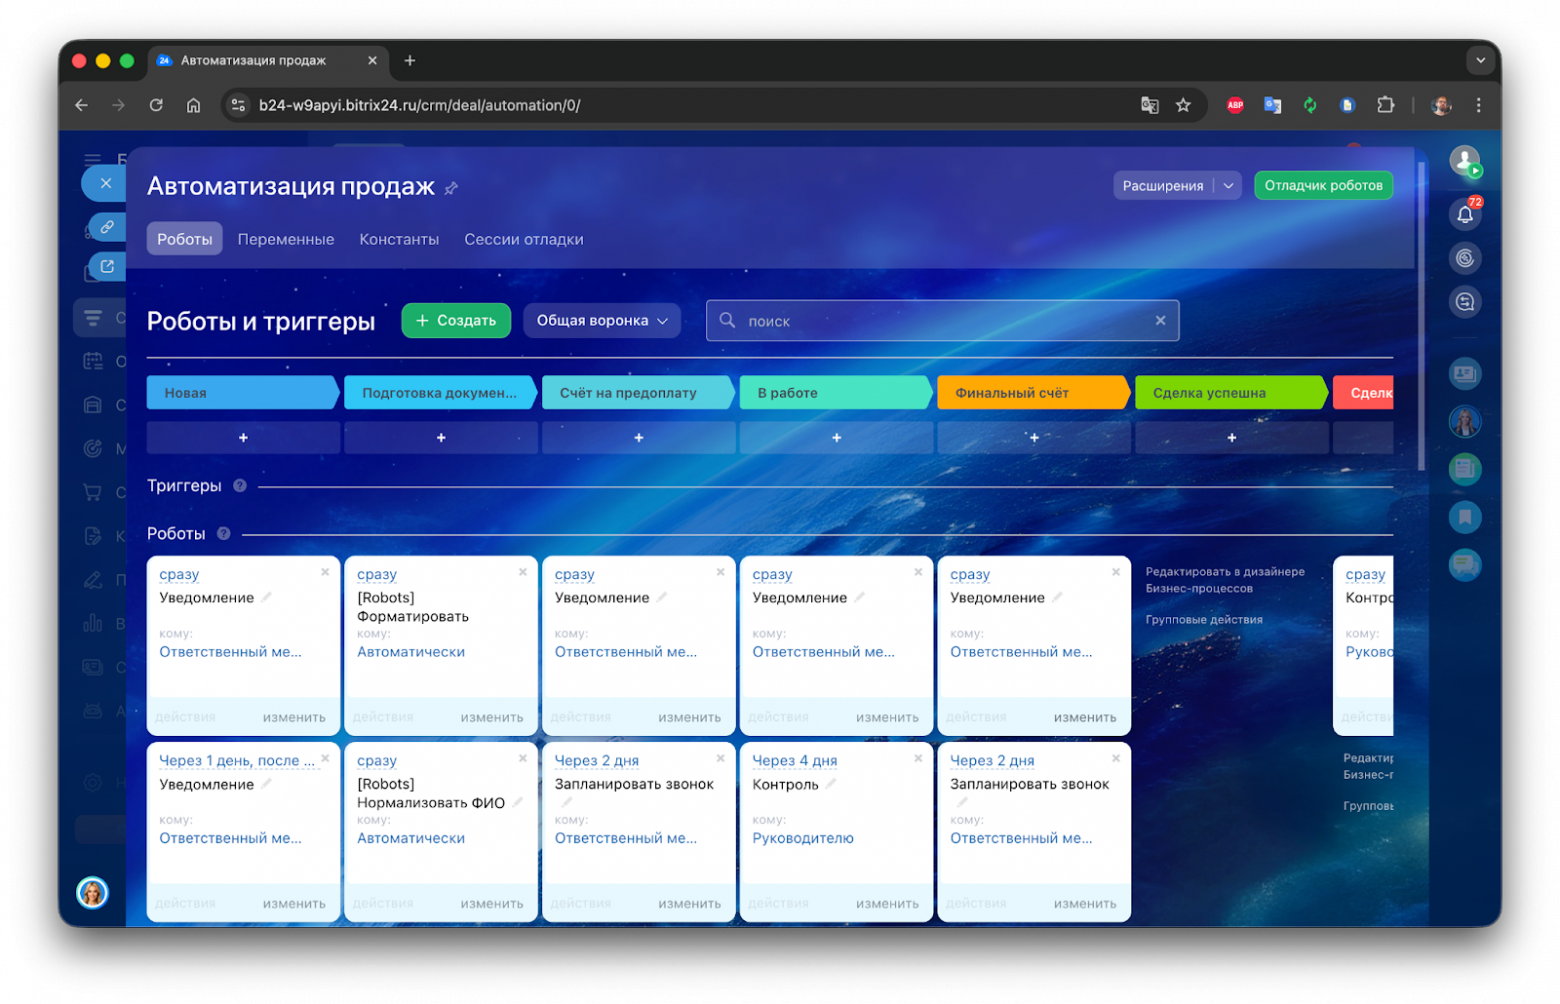Close the automation slider panel with the X button
The image size is (1560, 1004).
tap(105, 183)
